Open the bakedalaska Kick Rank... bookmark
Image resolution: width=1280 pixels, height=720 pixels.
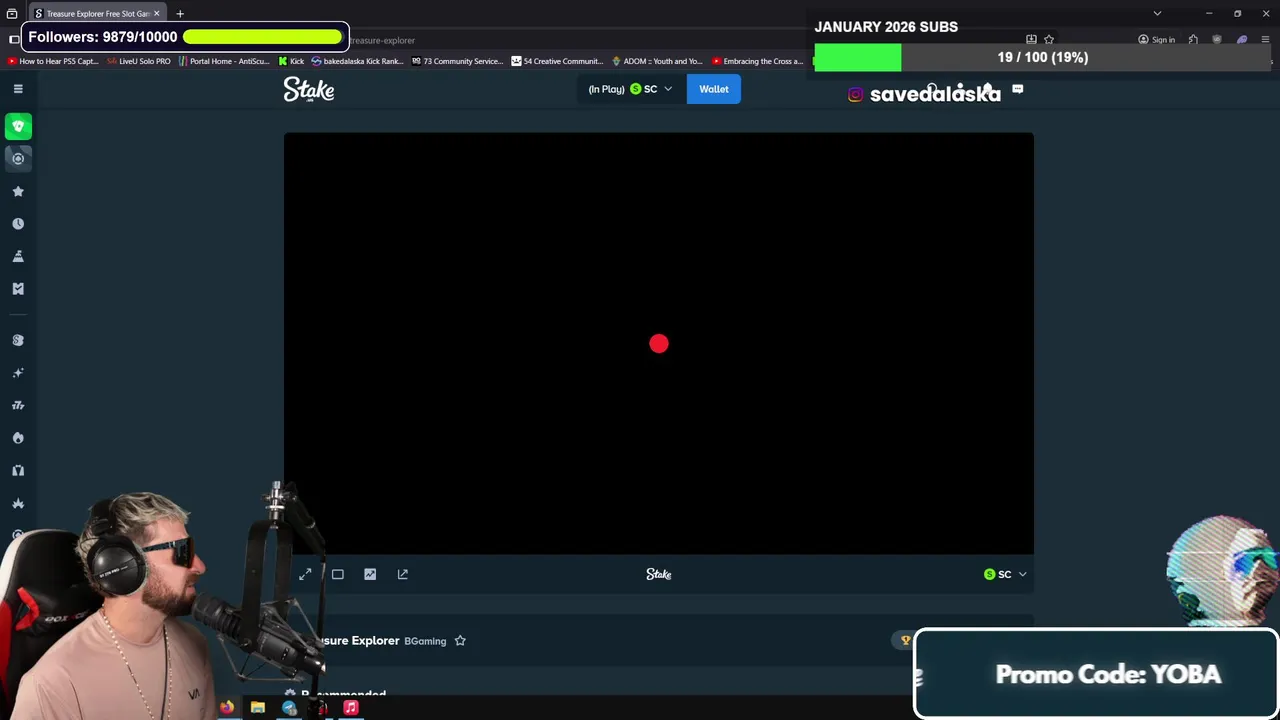(357, 61)
